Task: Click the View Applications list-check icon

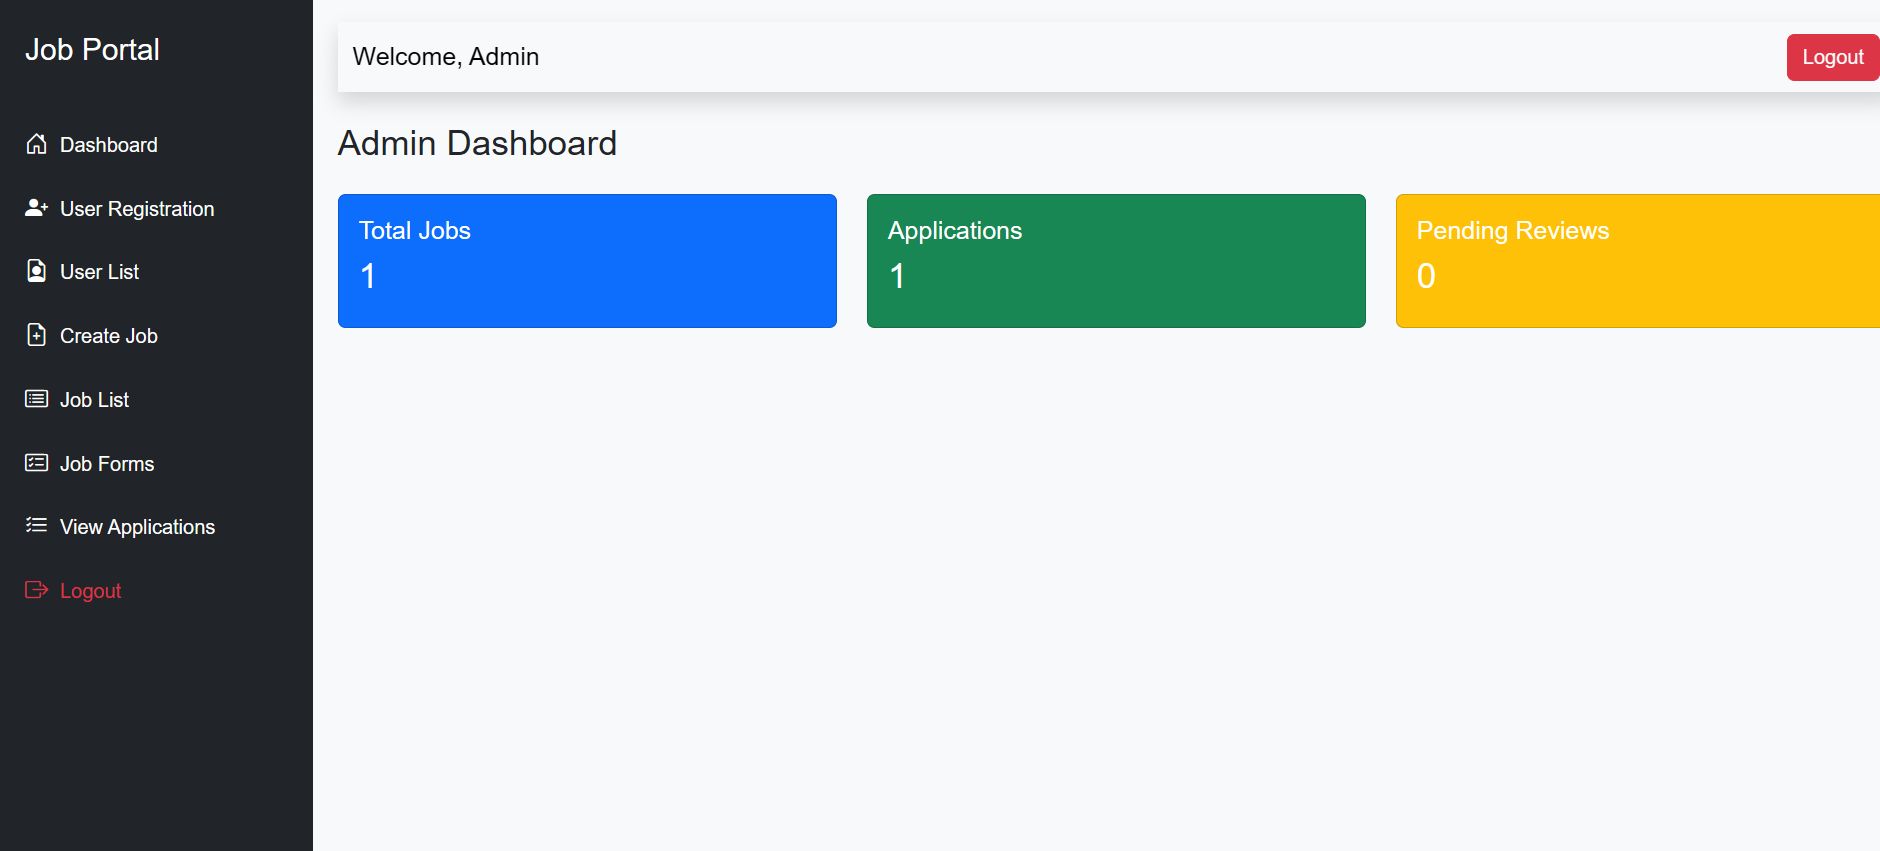Action: click(x=36, y=526)
